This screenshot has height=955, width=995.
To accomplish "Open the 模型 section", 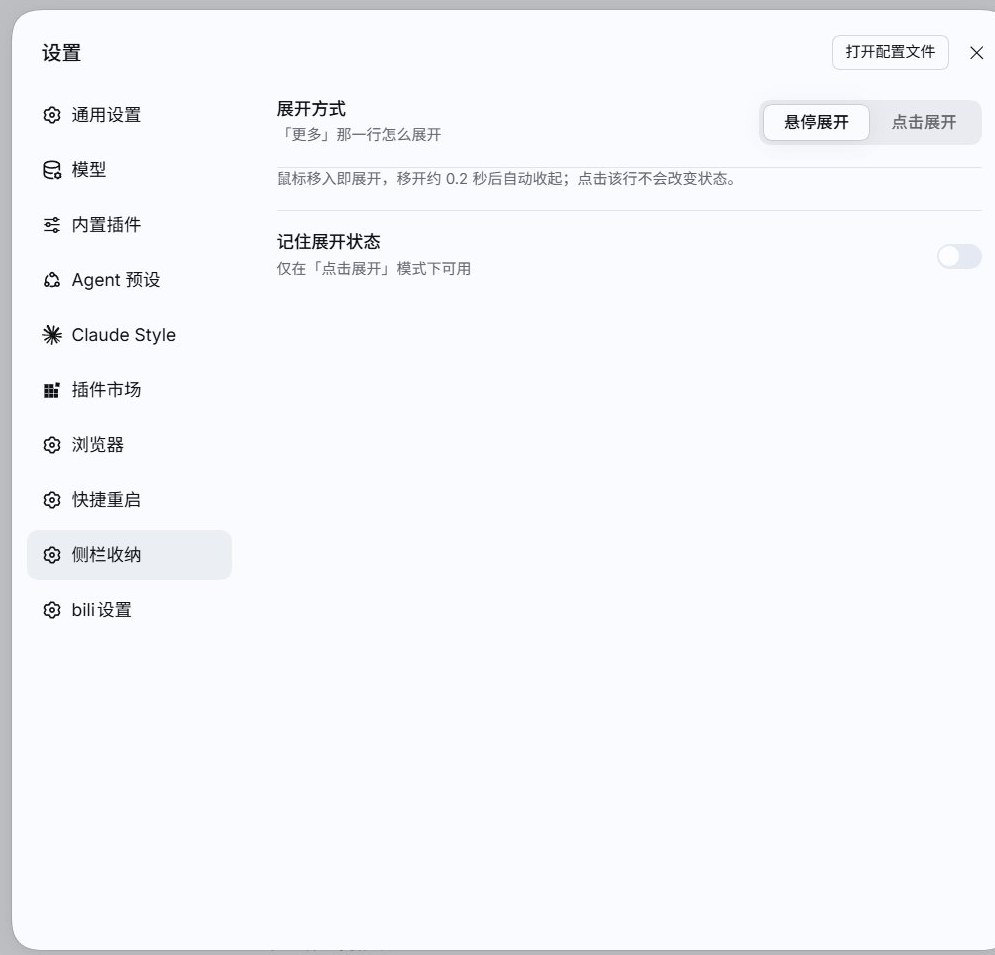I will click(129, 170).
